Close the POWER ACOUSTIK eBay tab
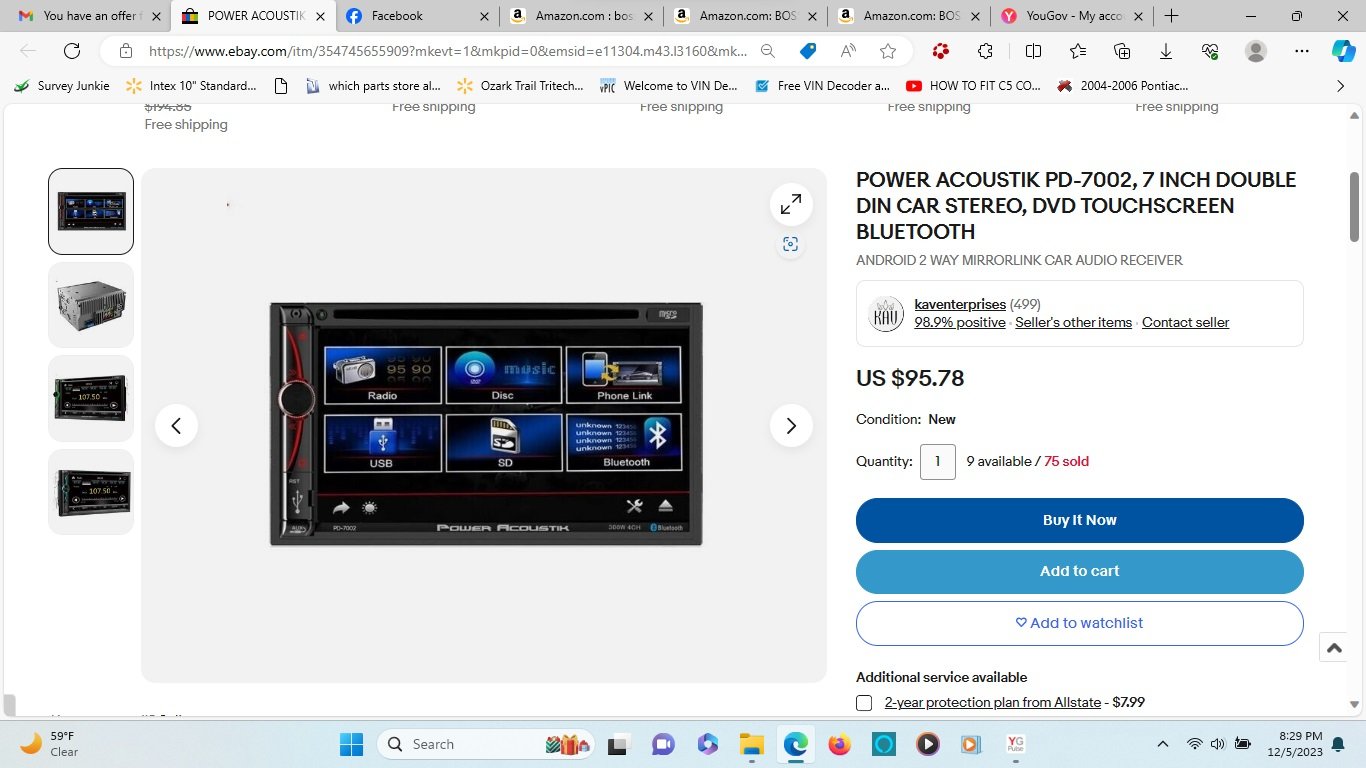The width and height of the screenshot is (1366, 768). 320,16
